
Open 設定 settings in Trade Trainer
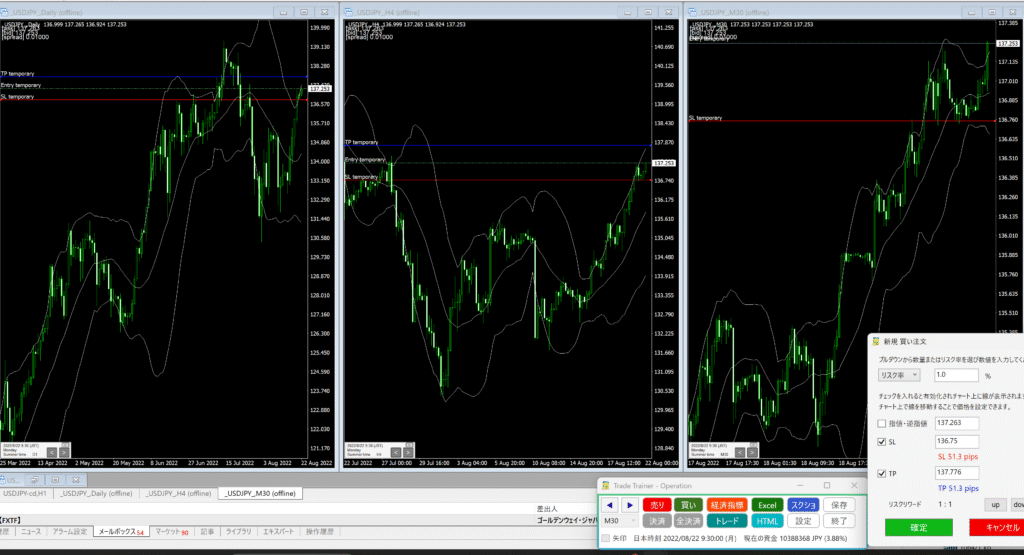(803, 521)
